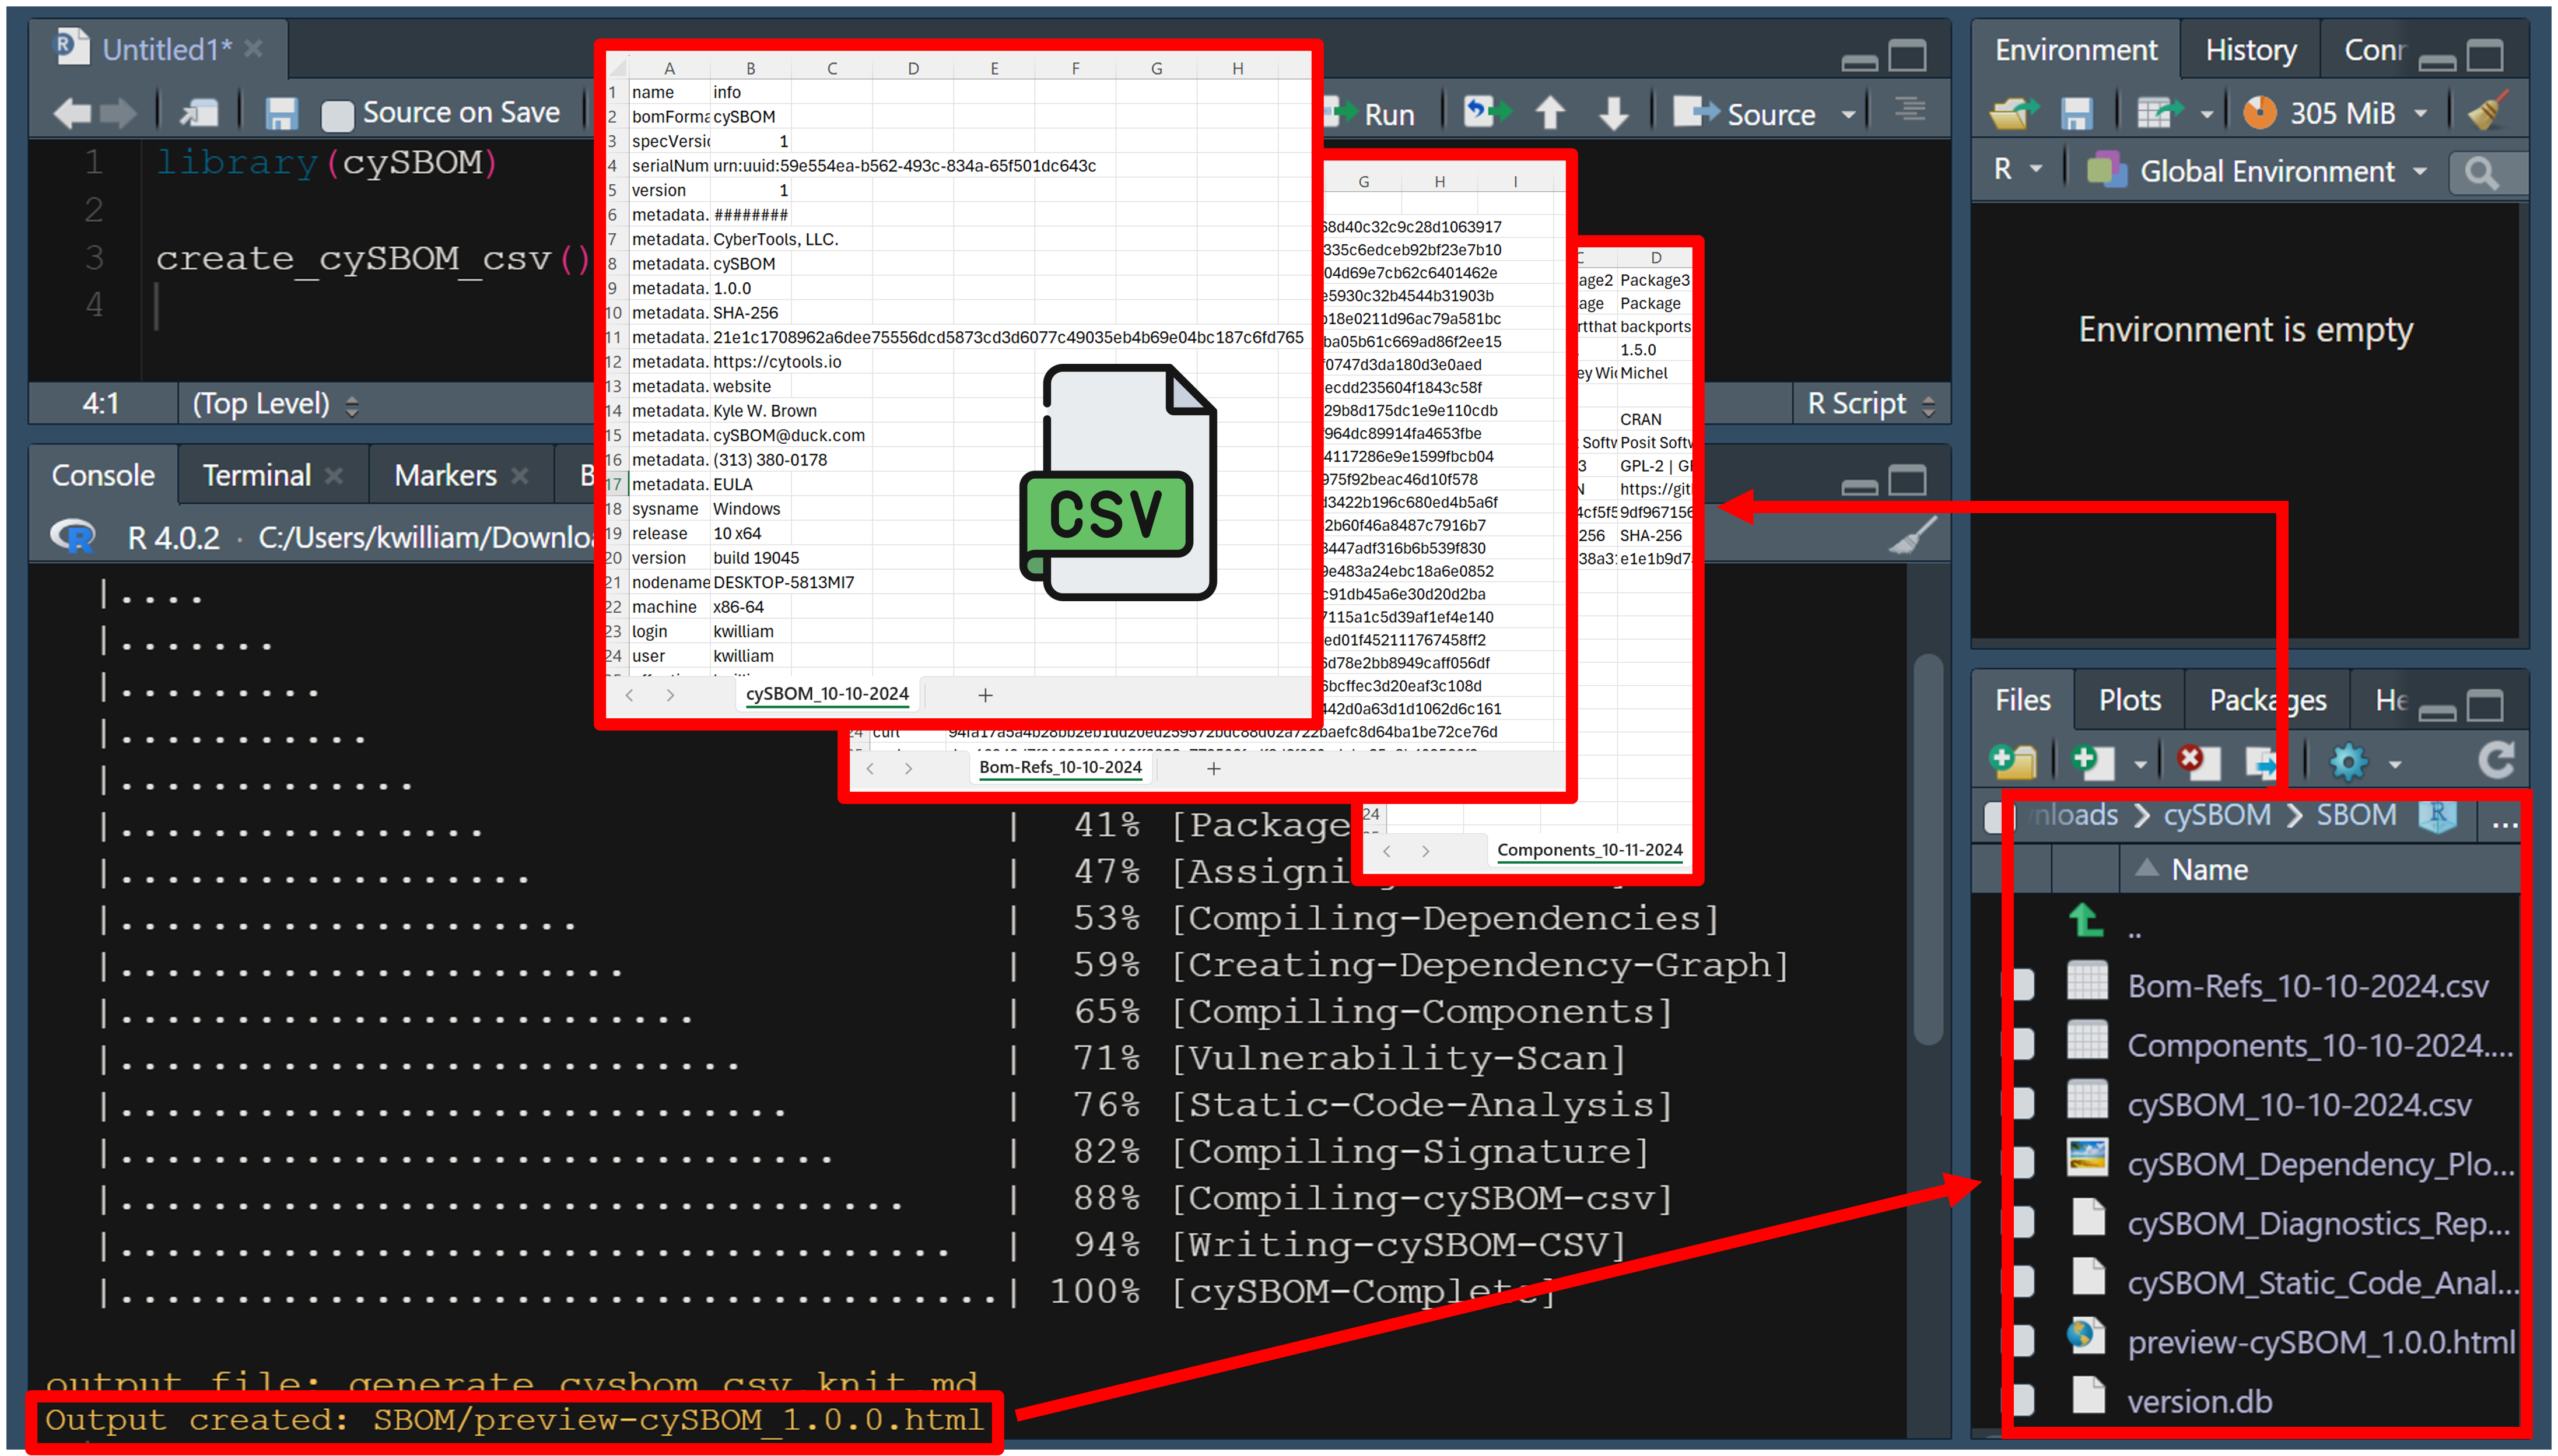The image size is (2558, 1456).
Task: Click the forward navigation arrow in editor toolbar
Action: (x=118, y=113)
